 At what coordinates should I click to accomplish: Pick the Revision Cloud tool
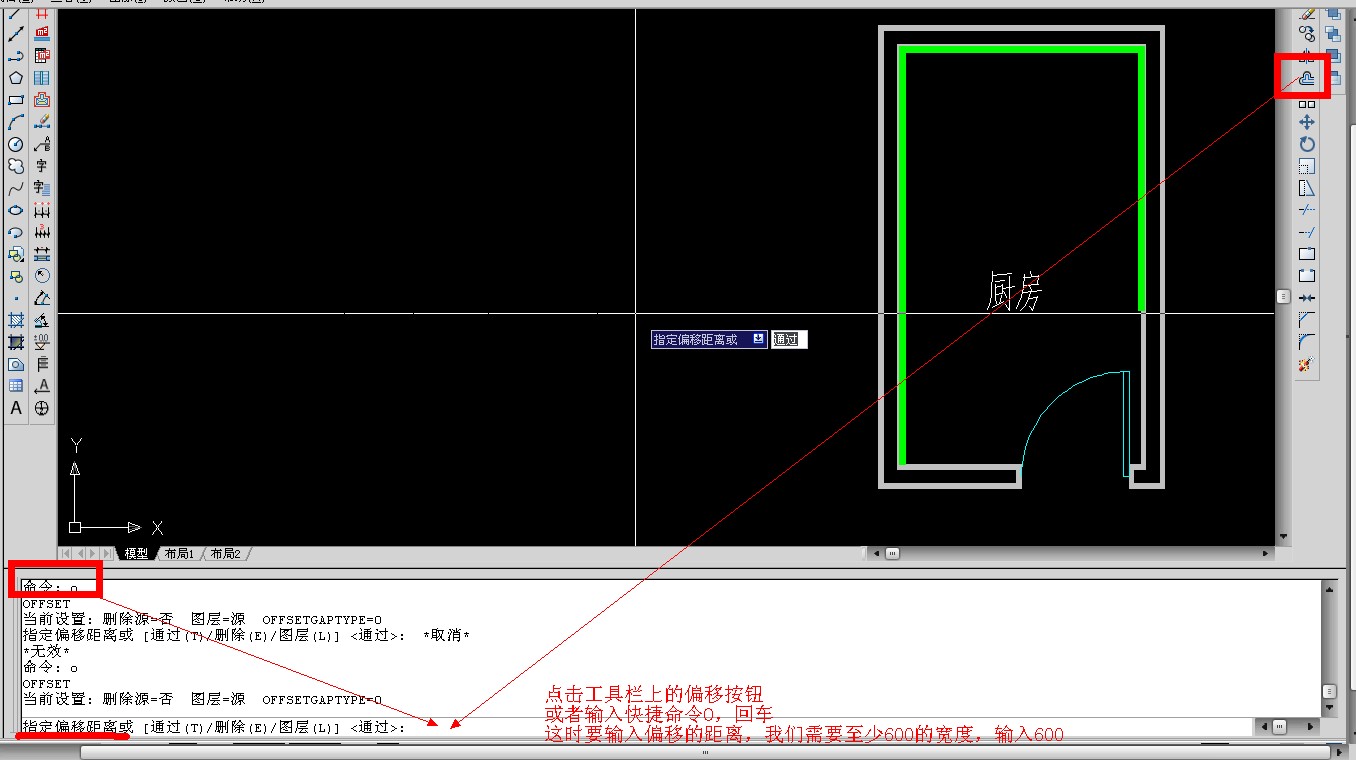[16, 166]
